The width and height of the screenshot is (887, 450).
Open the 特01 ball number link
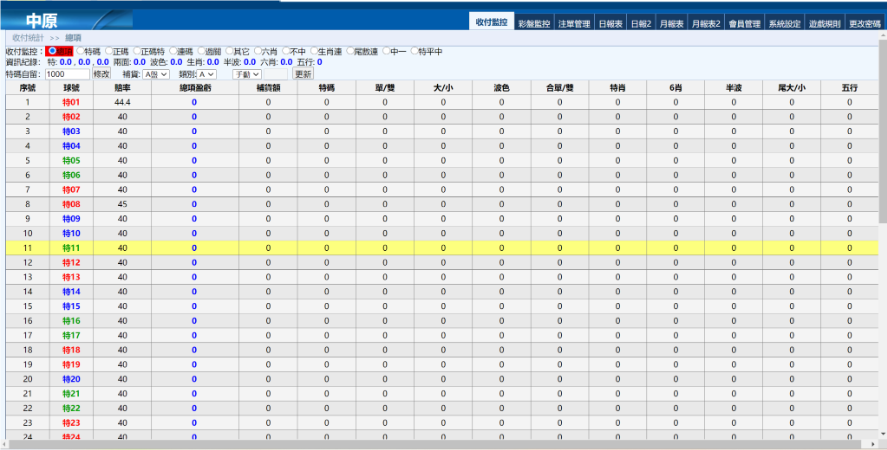point(71,102)
